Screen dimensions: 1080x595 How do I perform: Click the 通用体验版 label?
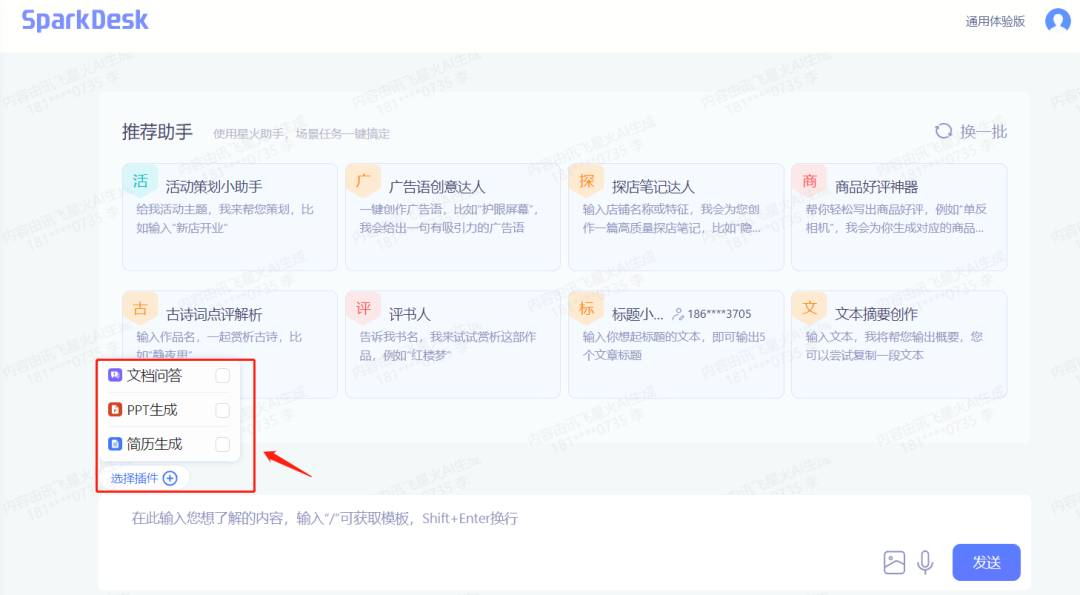(995, 21)
